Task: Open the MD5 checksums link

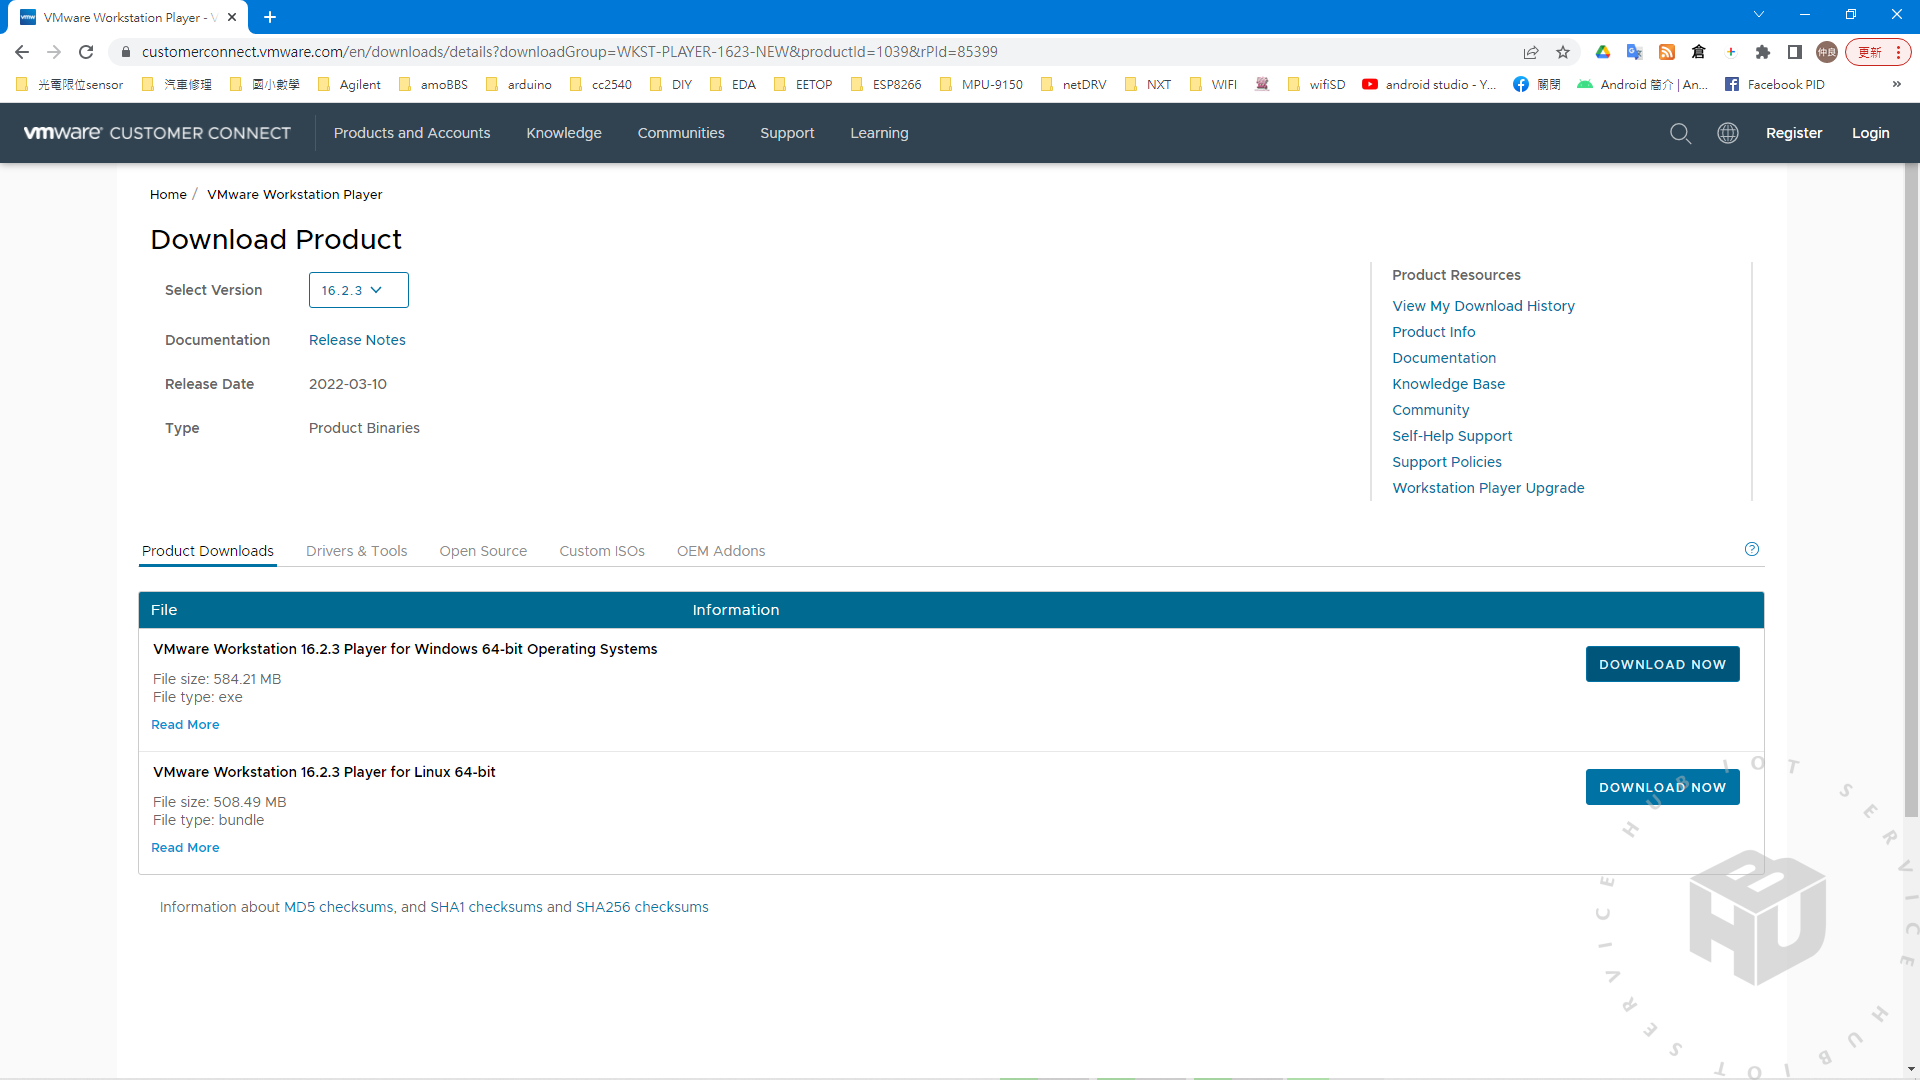Action: click(338, 907)
